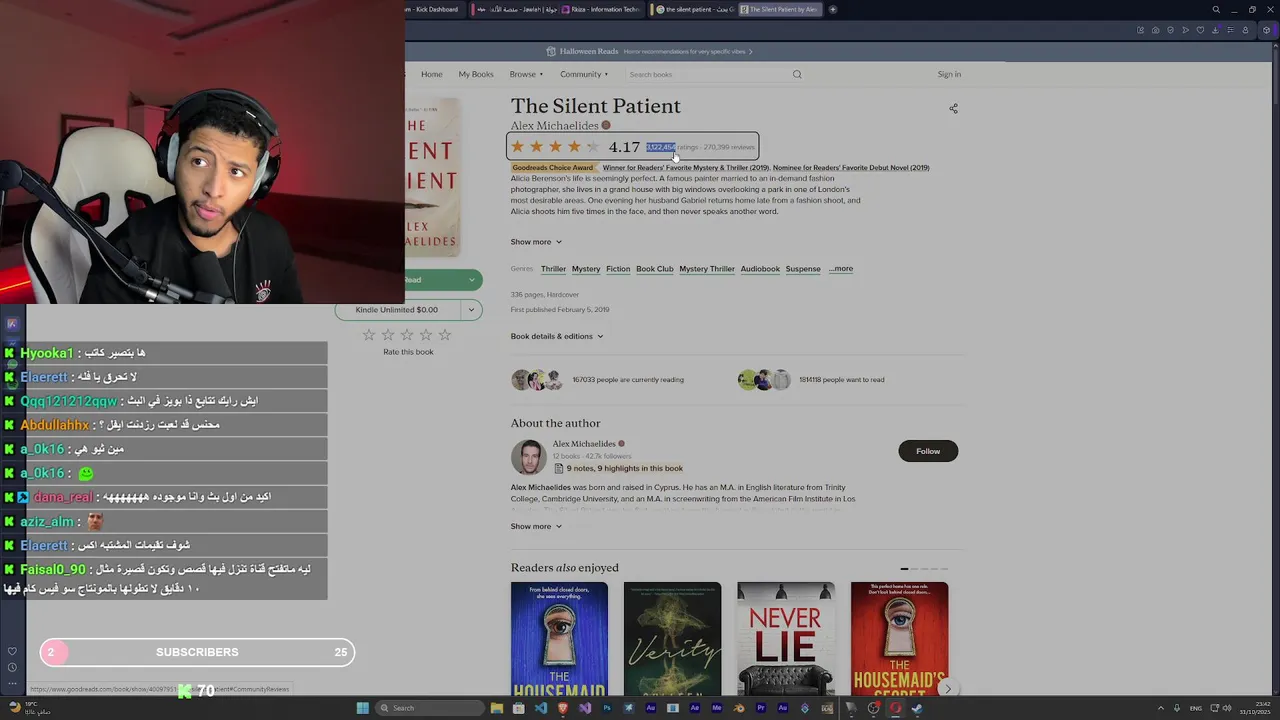Switch to the Kick Dashboard tab
The width and height of the screenshot is (1280, 720).
click(432, 9)
